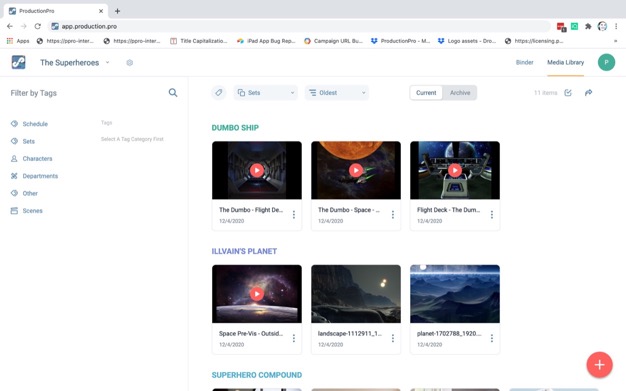
Task: Play The Dumbo - Flight De... video
Action: tap(257, 171)
